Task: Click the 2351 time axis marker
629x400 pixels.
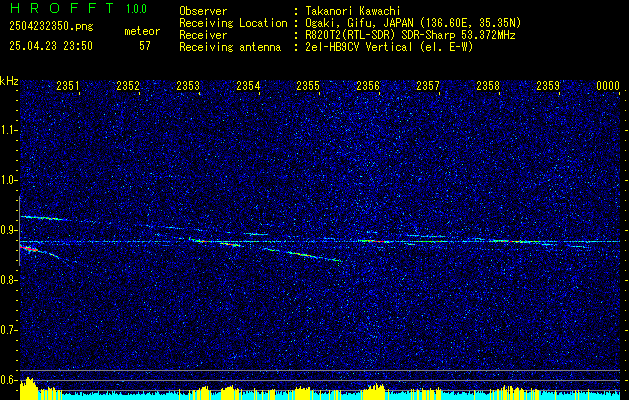Action: pyautogui.click(x=68, y=86)
